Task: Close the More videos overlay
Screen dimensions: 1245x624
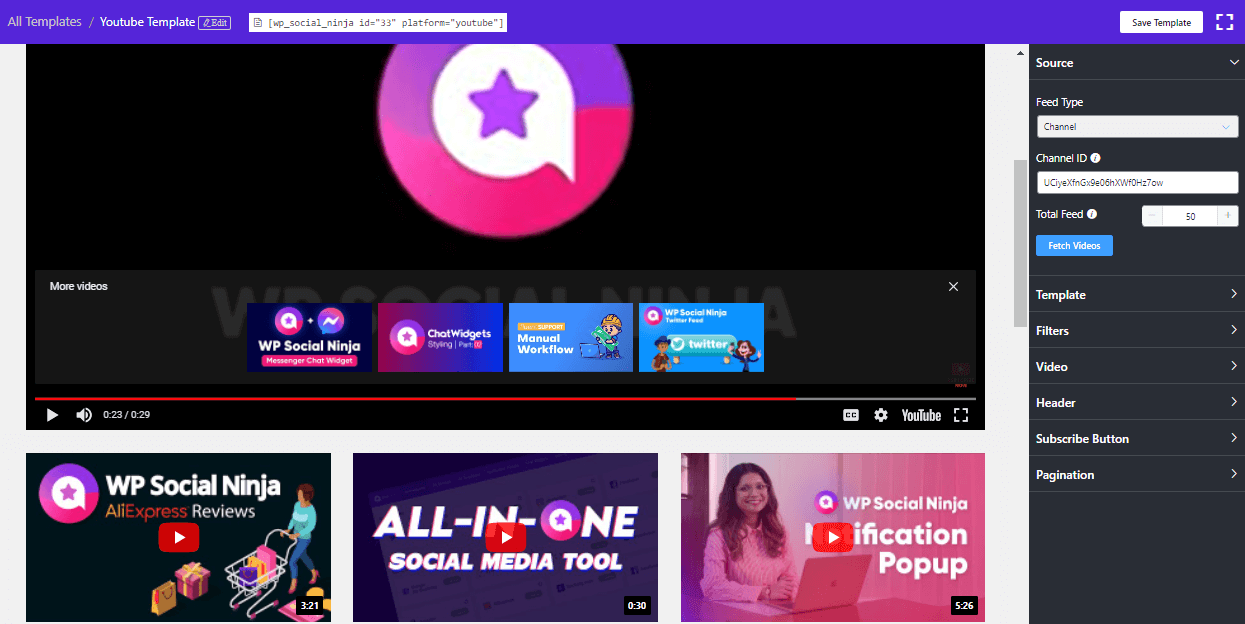Action: [953, 287]
